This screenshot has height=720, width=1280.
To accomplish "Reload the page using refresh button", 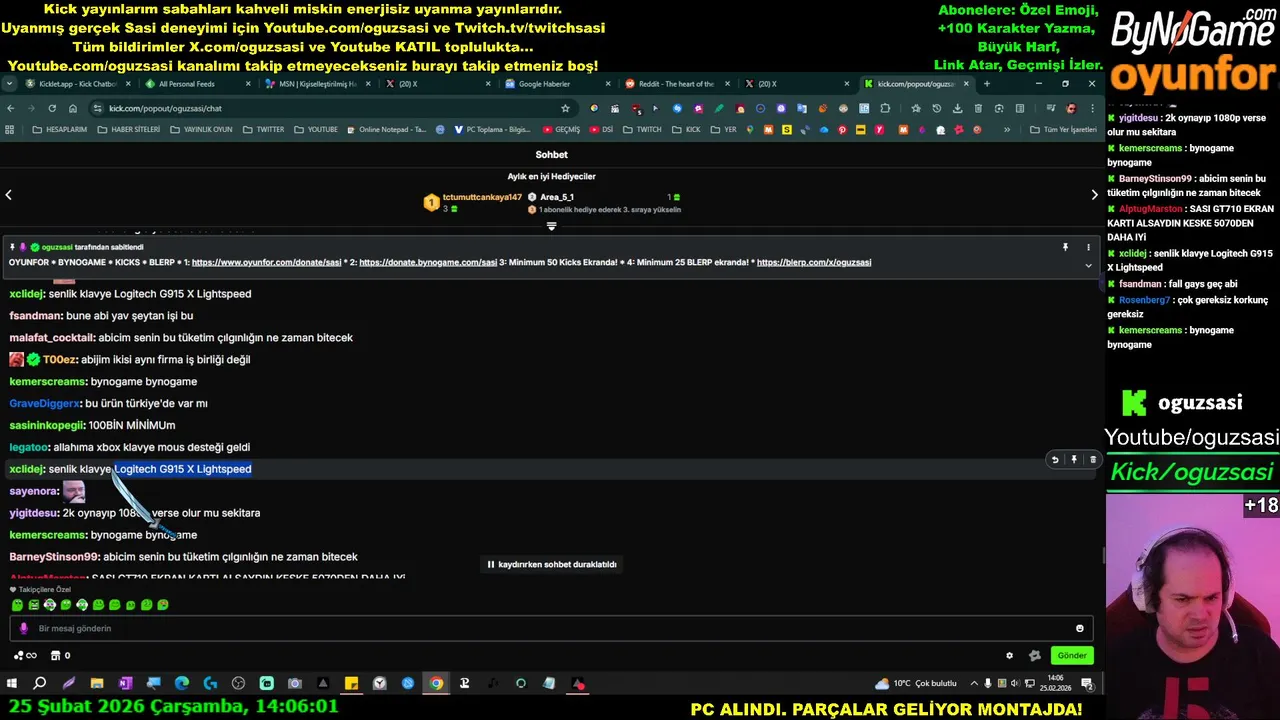I will pyautogui.click(x=52, y=108).
